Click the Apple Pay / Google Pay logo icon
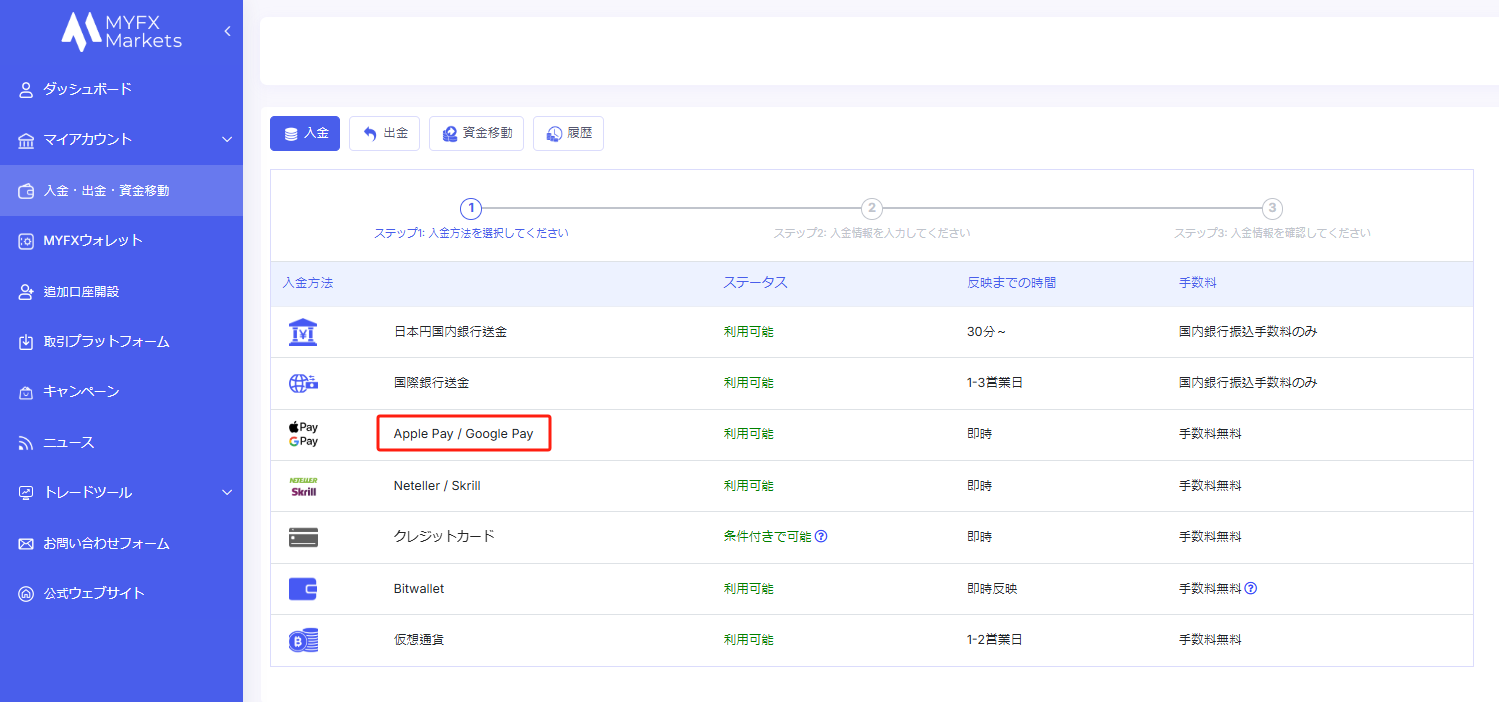Image resolution: width=1499 pixels, height=702 pixels. pos(303,434)
